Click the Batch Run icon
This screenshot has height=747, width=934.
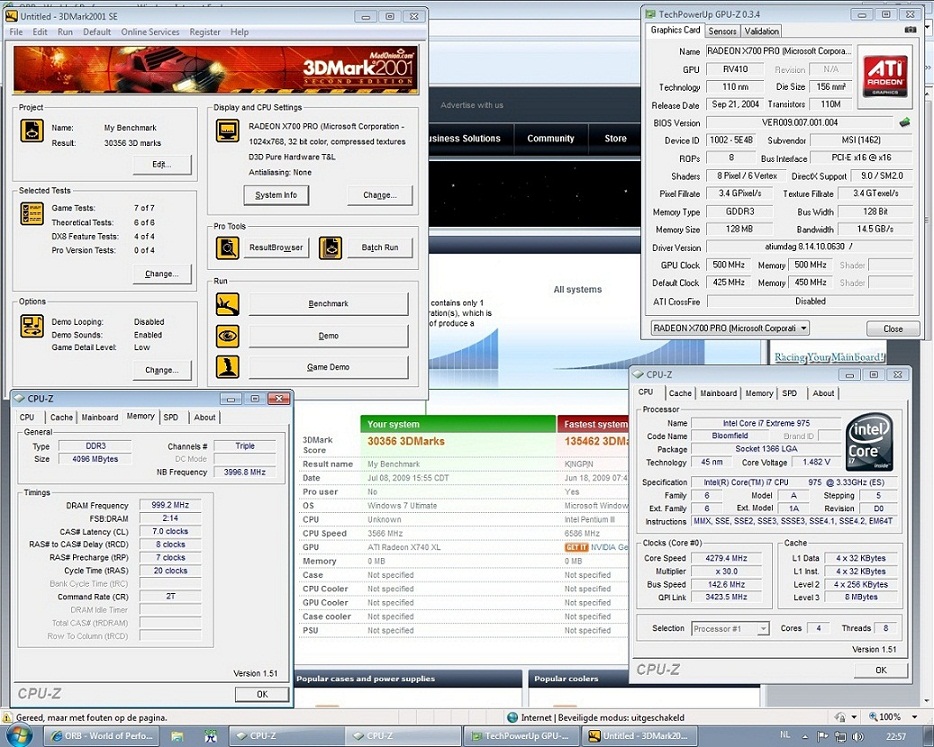click(x=331, y=248)
